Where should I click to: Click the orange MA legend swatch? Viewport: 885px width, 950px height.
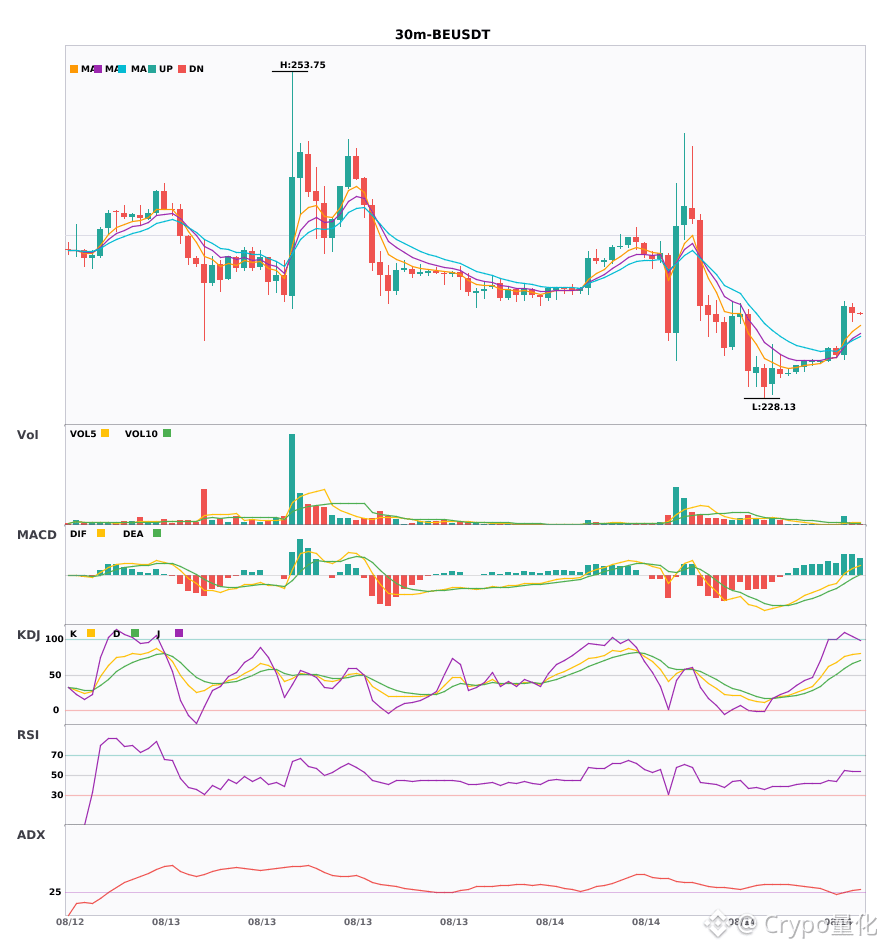click(x=74, y=69)
